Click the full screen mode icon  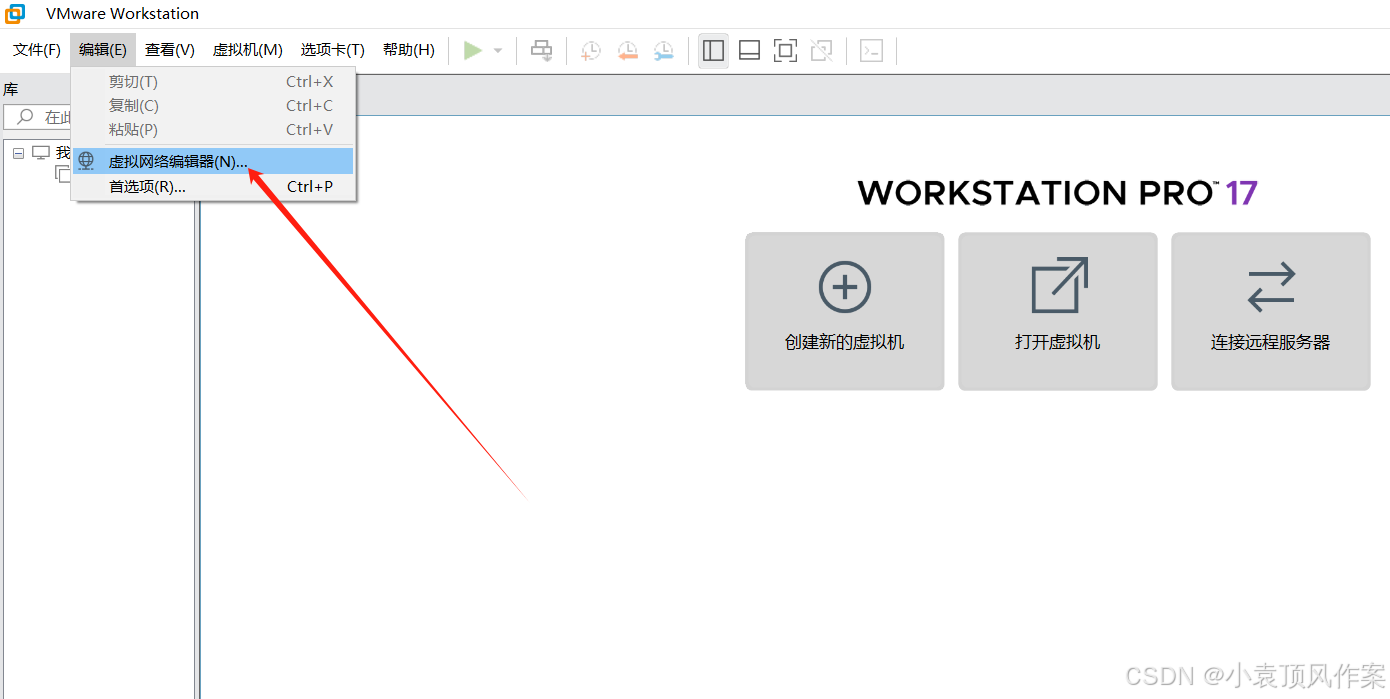tap(785, 50)
